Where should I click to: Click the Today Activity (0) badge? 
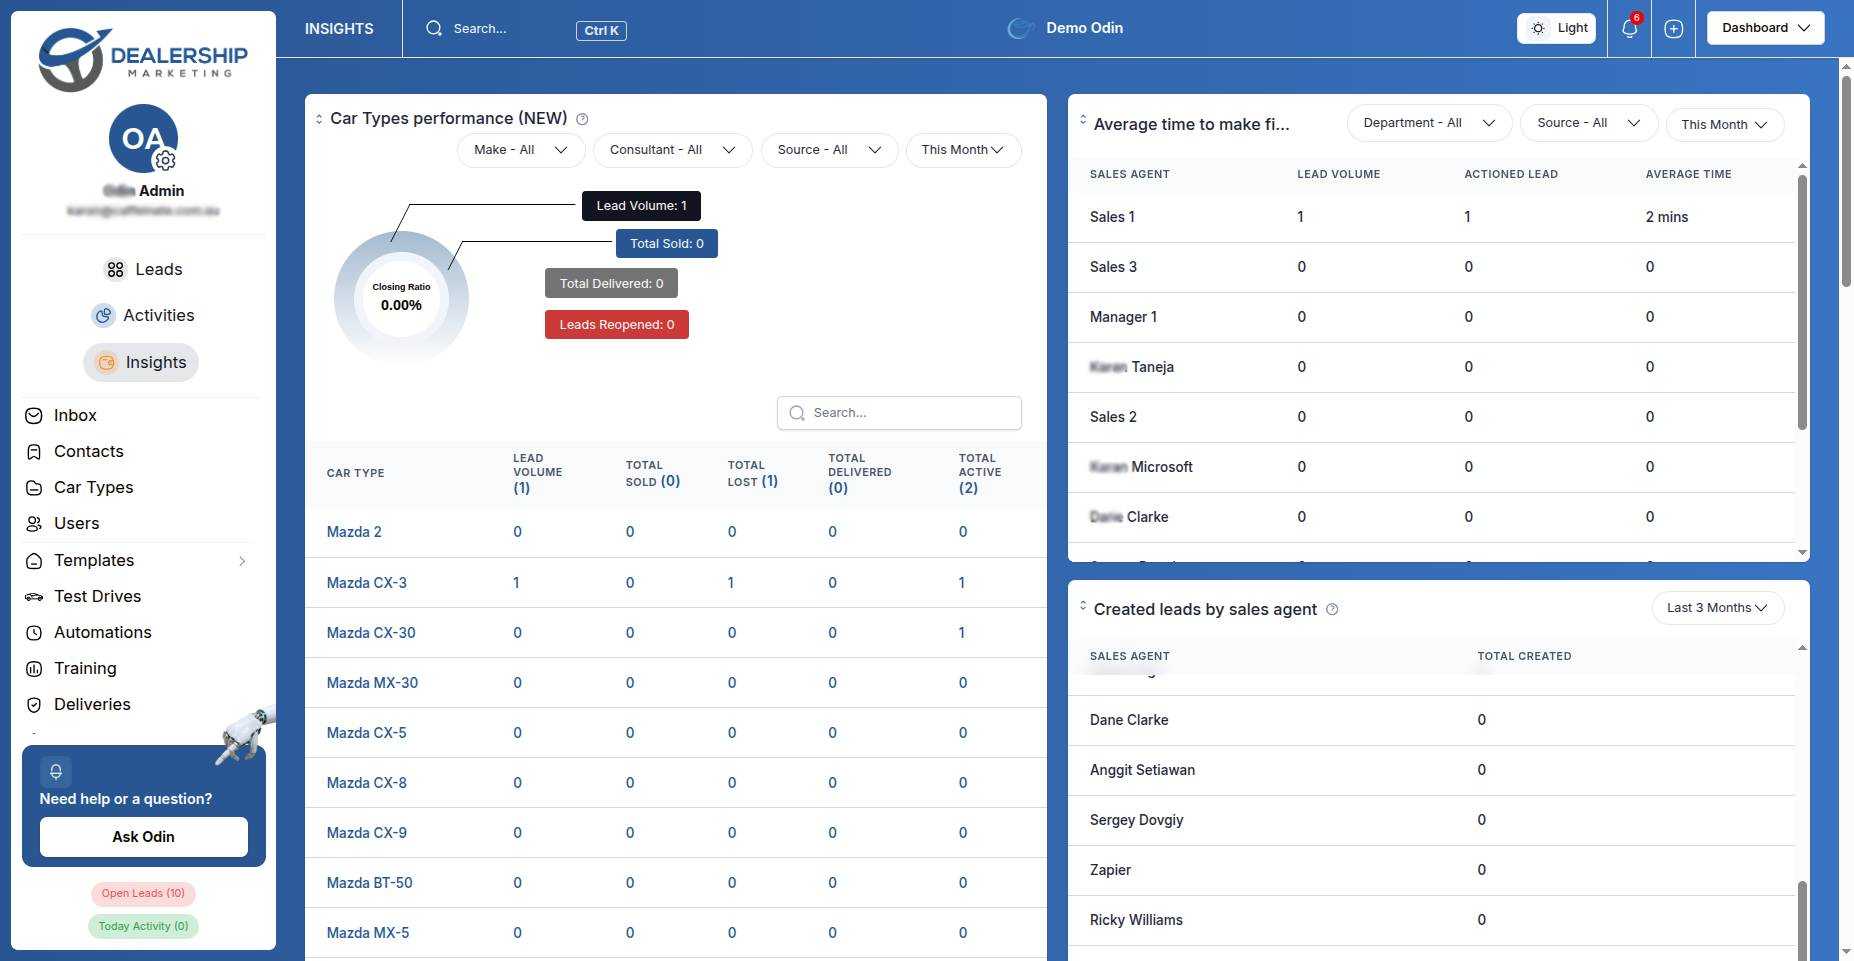click(143, 927)
